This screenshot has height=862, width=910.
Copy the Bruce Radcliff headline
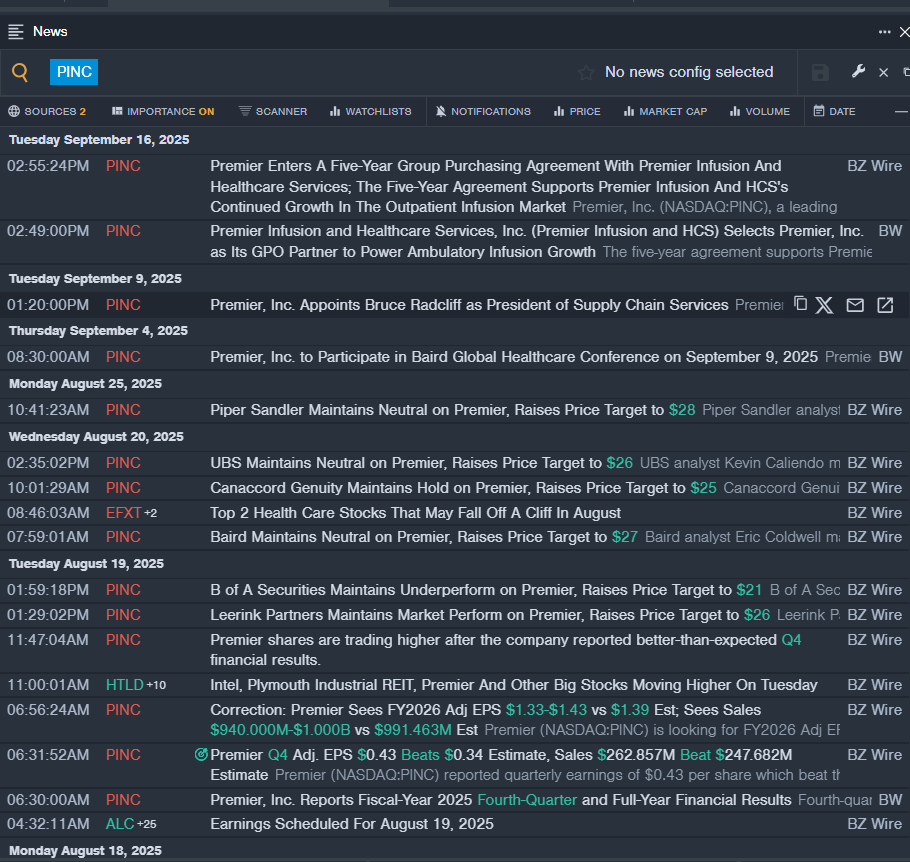click(800, 304)
